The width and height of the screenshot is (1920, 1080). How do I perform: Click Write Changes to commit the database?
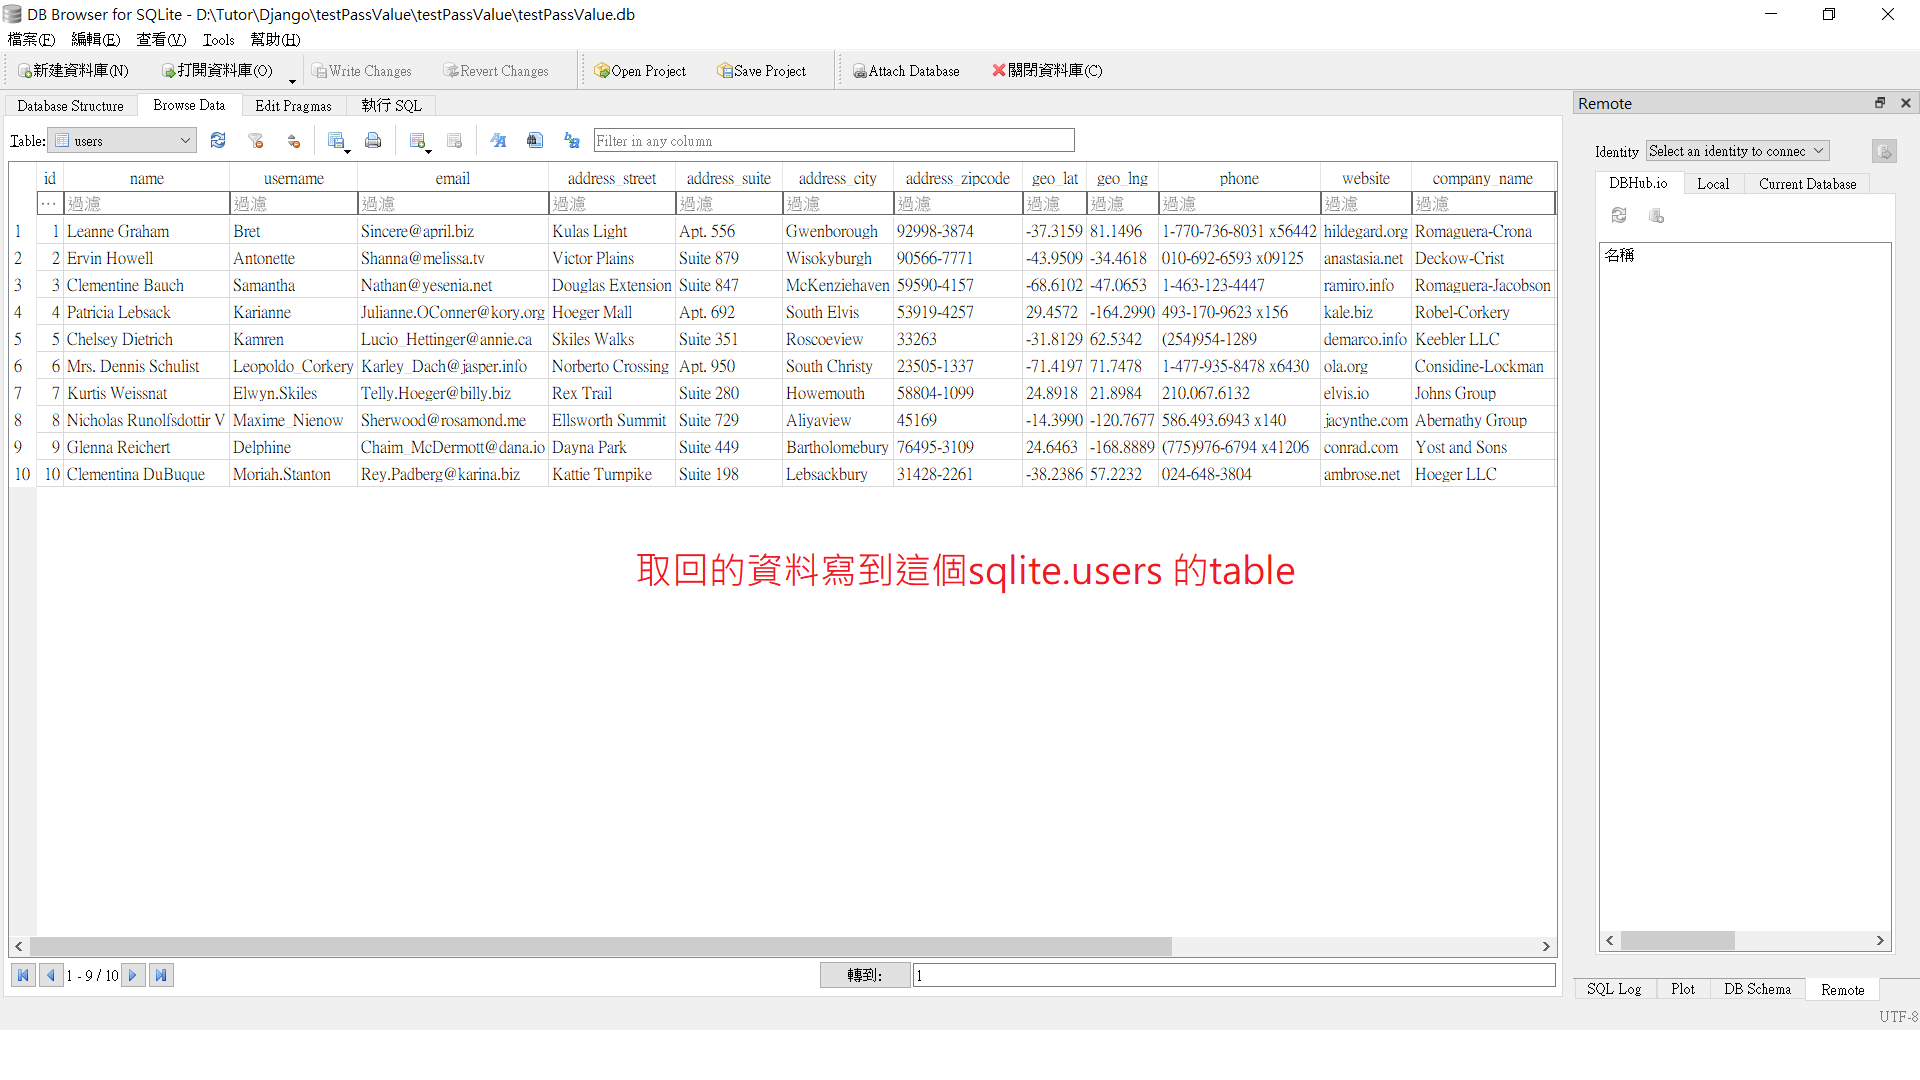pyautogui.click(x=362, y=70)
